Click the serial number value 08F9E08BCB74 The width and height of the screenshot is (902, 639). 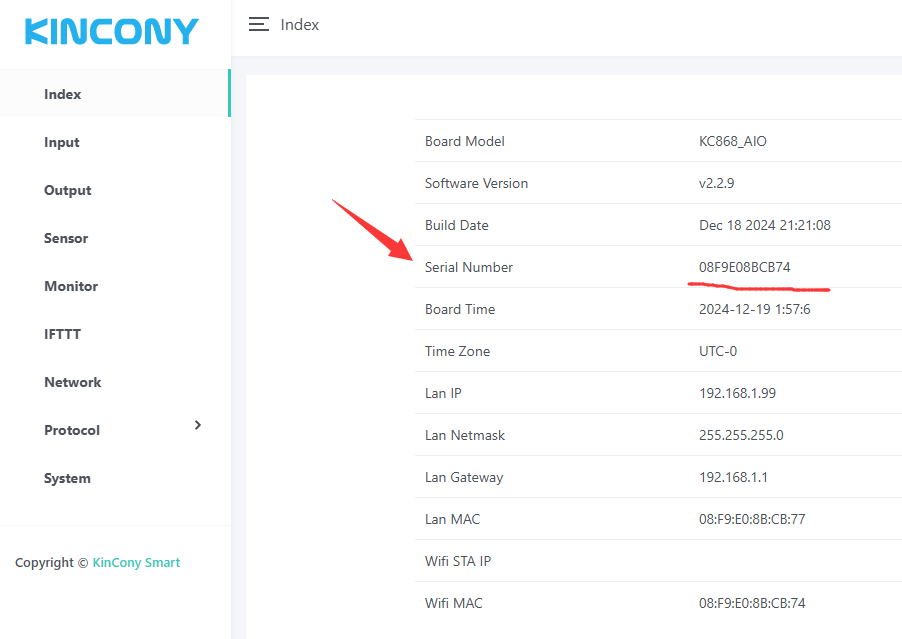click(x=745, y=267)
